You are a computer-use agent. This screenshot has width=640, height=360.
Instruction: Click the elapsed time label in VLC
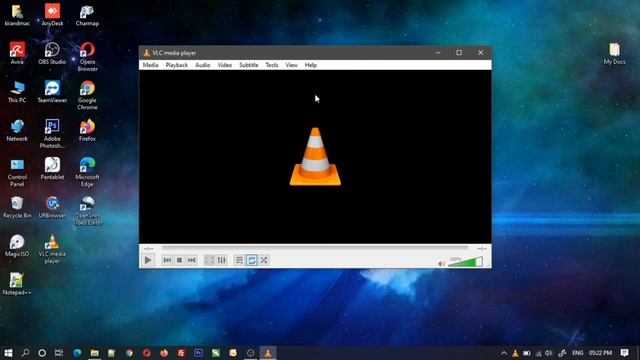pyautogui.click(x=149, y=248)
